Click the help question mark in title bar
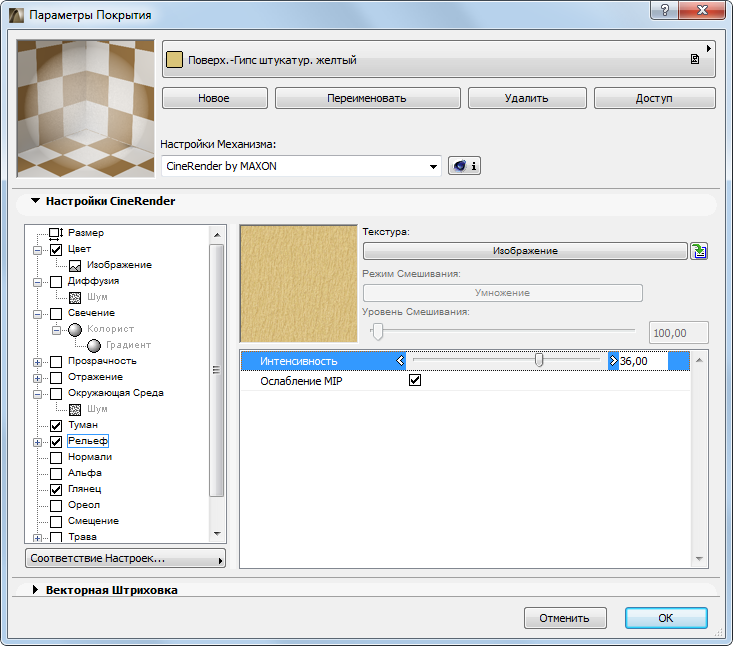 point(665,10)
